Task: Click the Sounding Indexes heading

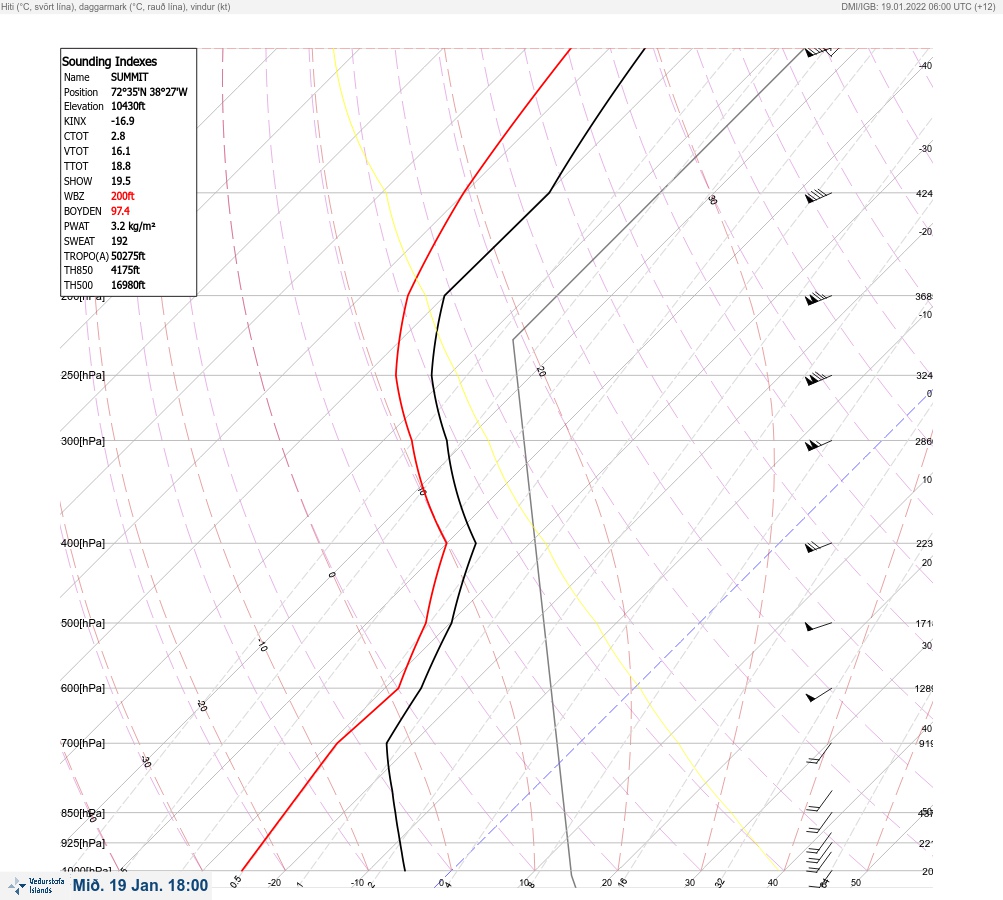Action: 109,61
